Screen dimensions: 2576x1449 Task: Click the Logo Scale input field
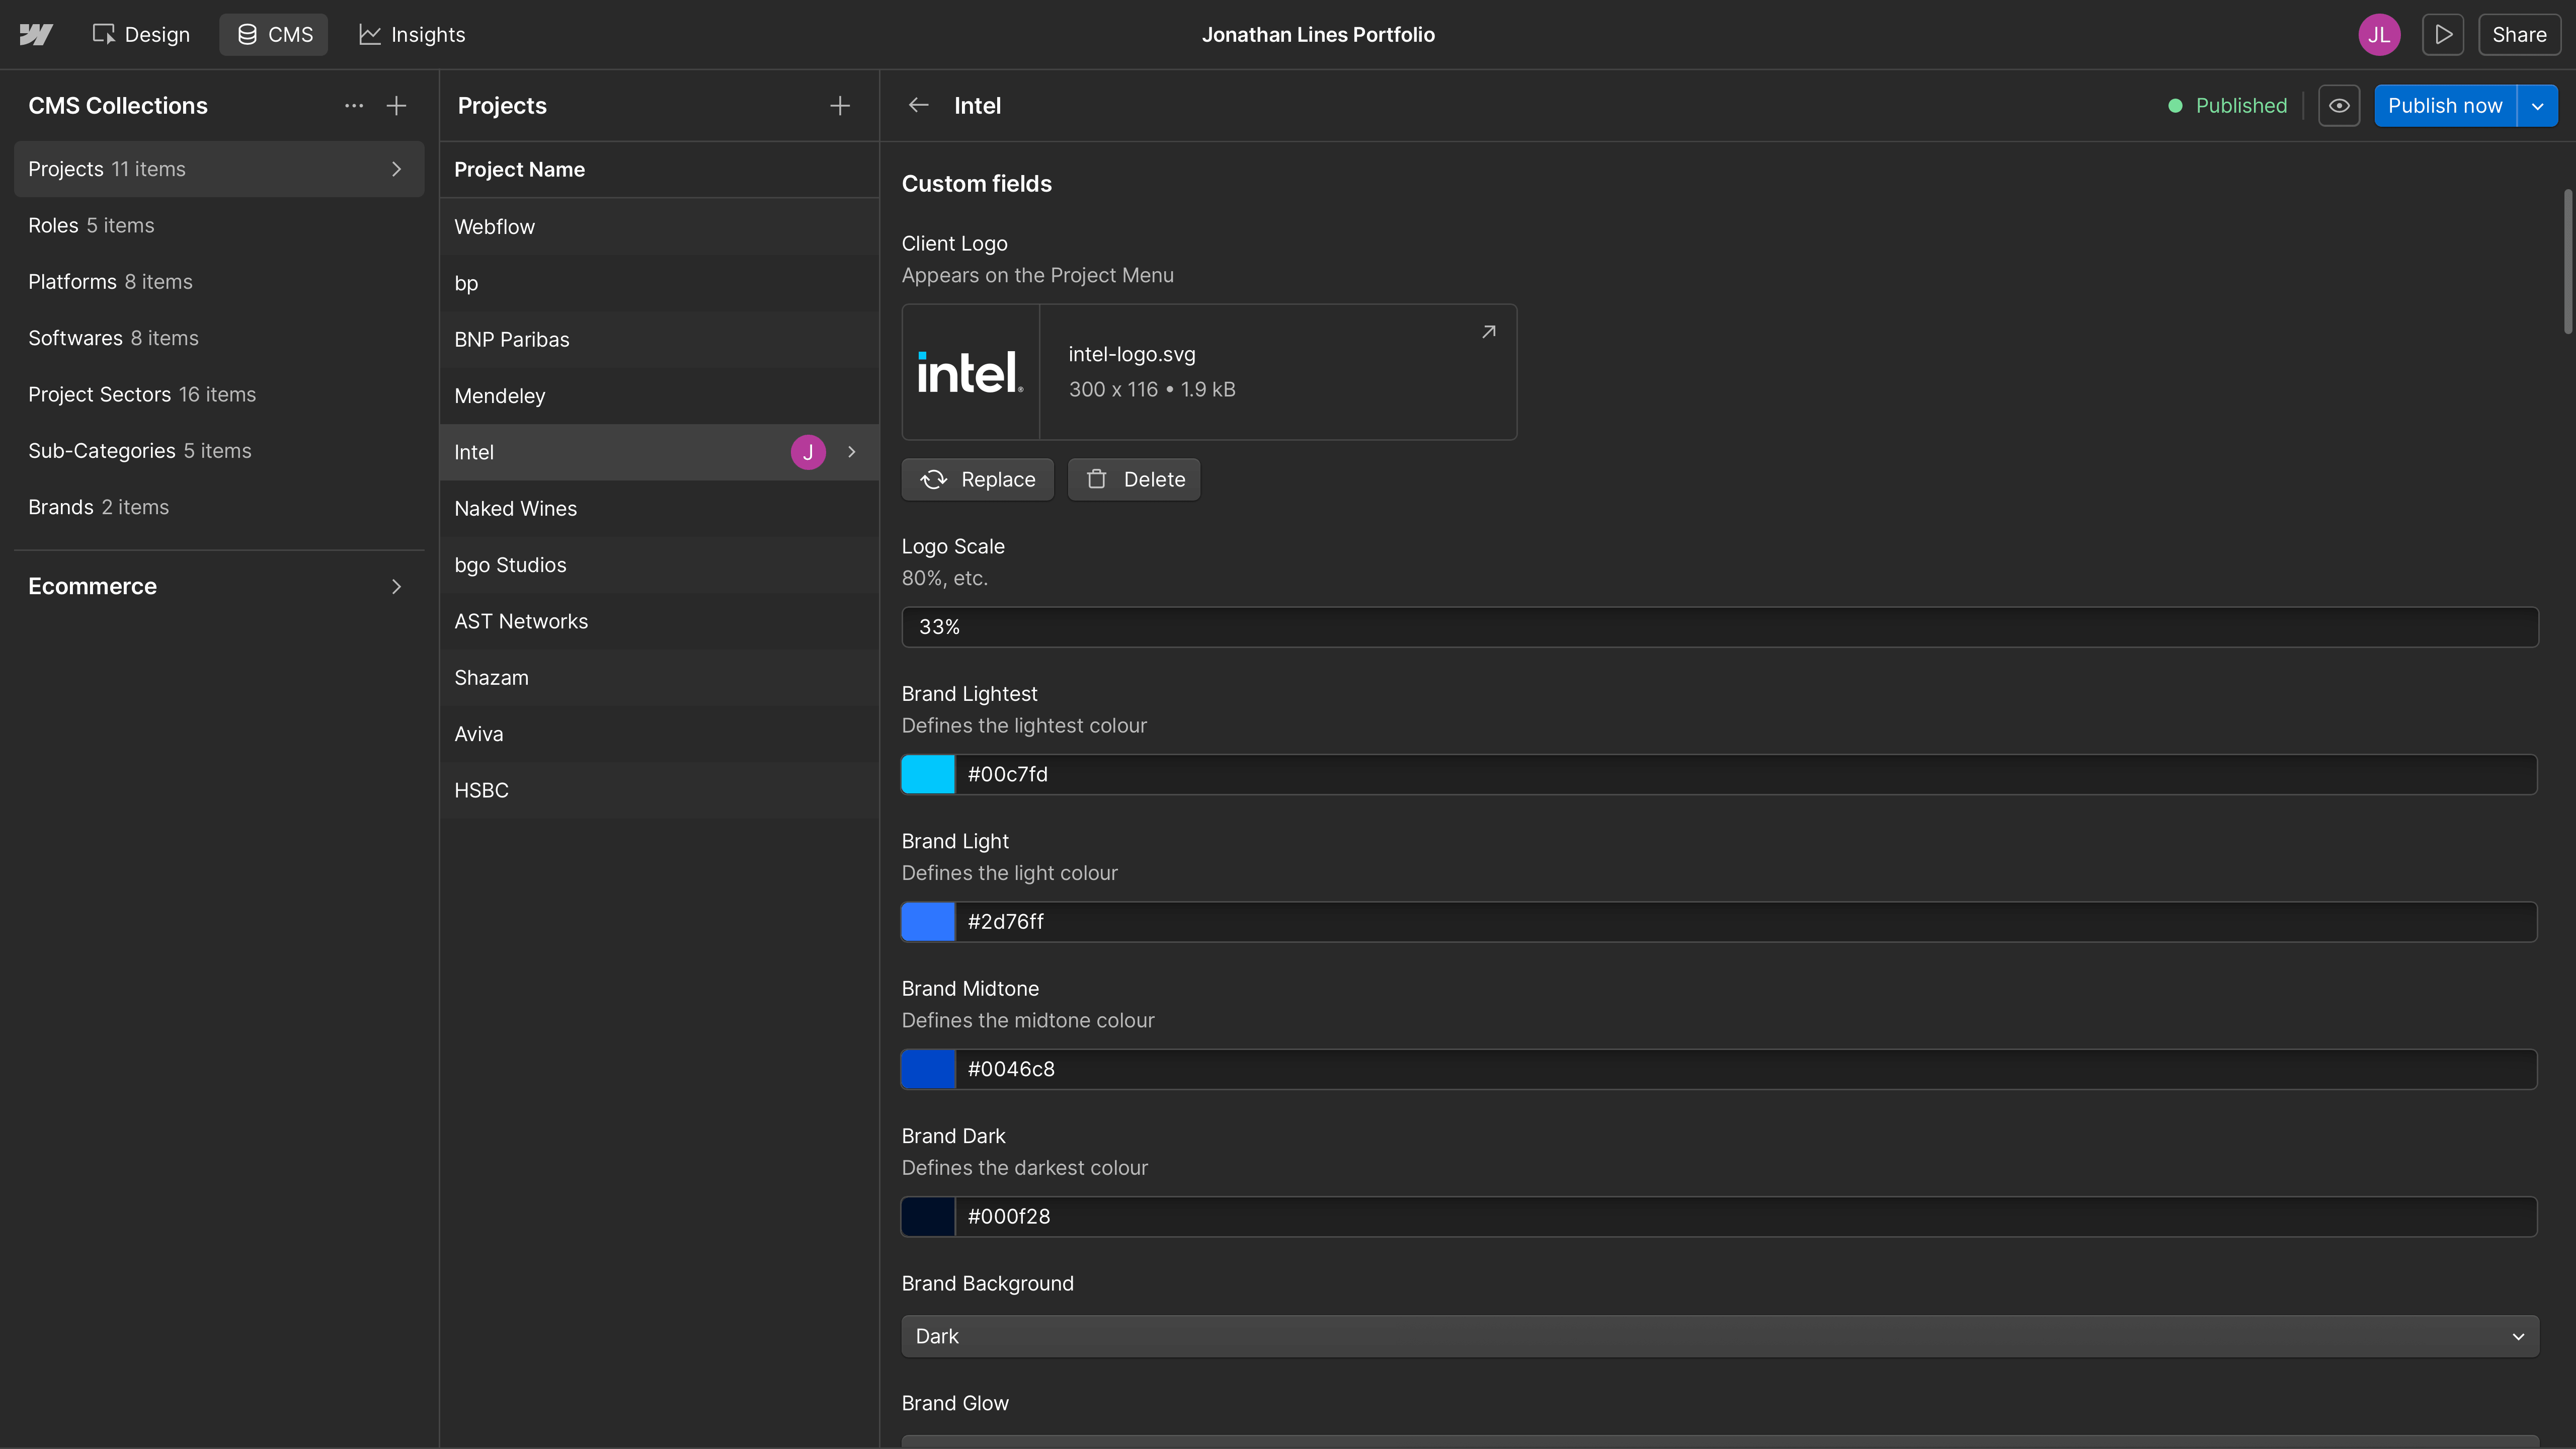[1720, 627]
